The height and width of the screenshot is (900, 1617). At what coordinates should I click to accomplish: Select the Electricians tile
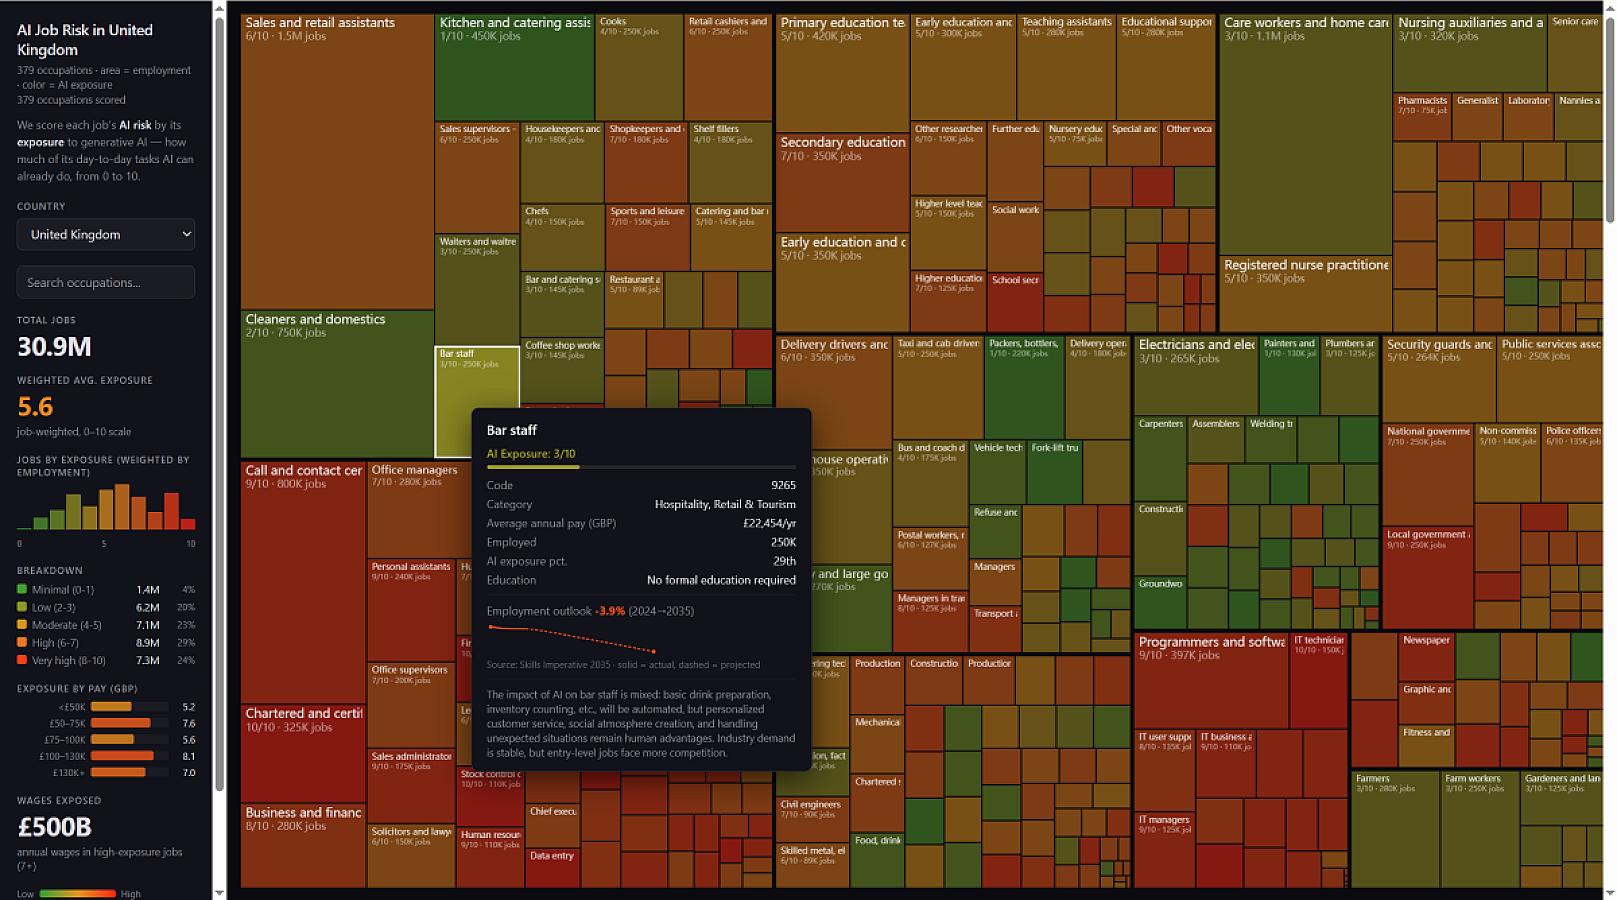coord(1195,375)
